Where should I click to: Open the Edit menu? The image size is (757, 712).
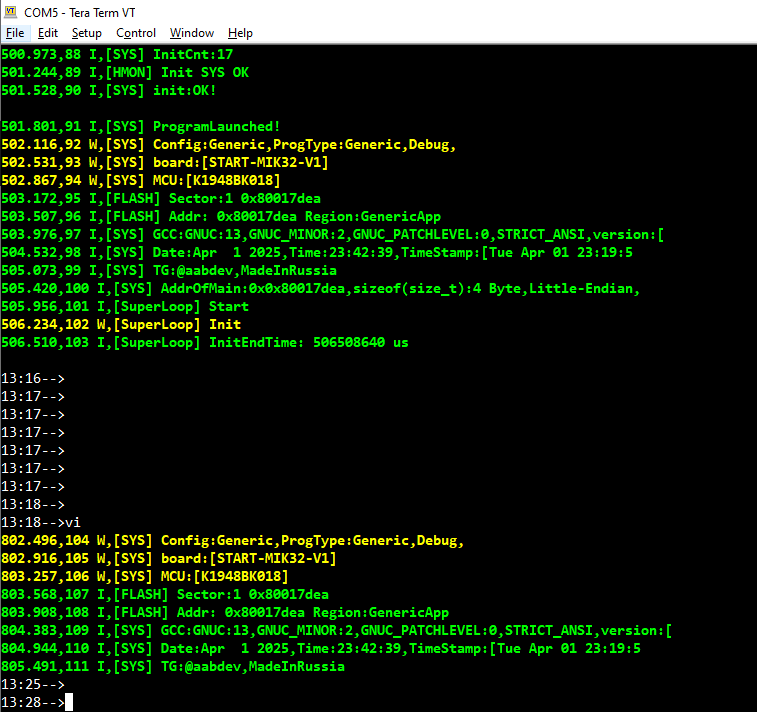click(48, 33)
